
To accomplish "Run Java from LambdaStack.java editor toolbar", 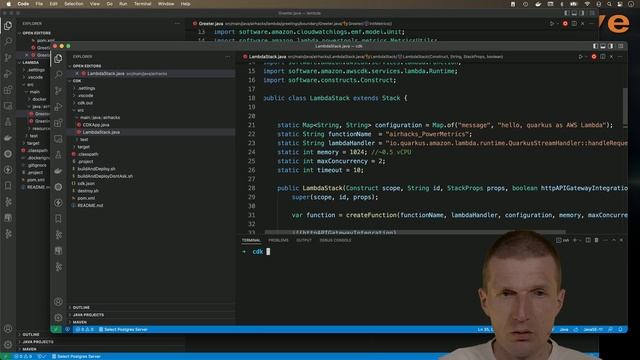I will click(x=580, y=57).
